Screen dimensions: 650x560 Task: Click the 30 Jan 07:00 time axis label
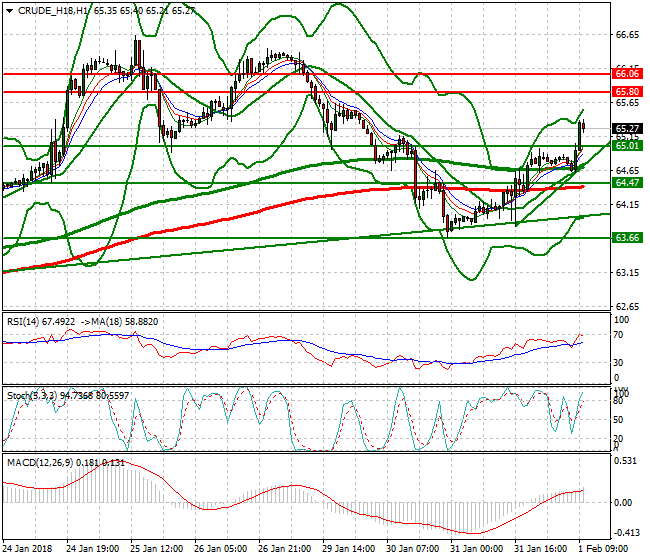(412, 549)
